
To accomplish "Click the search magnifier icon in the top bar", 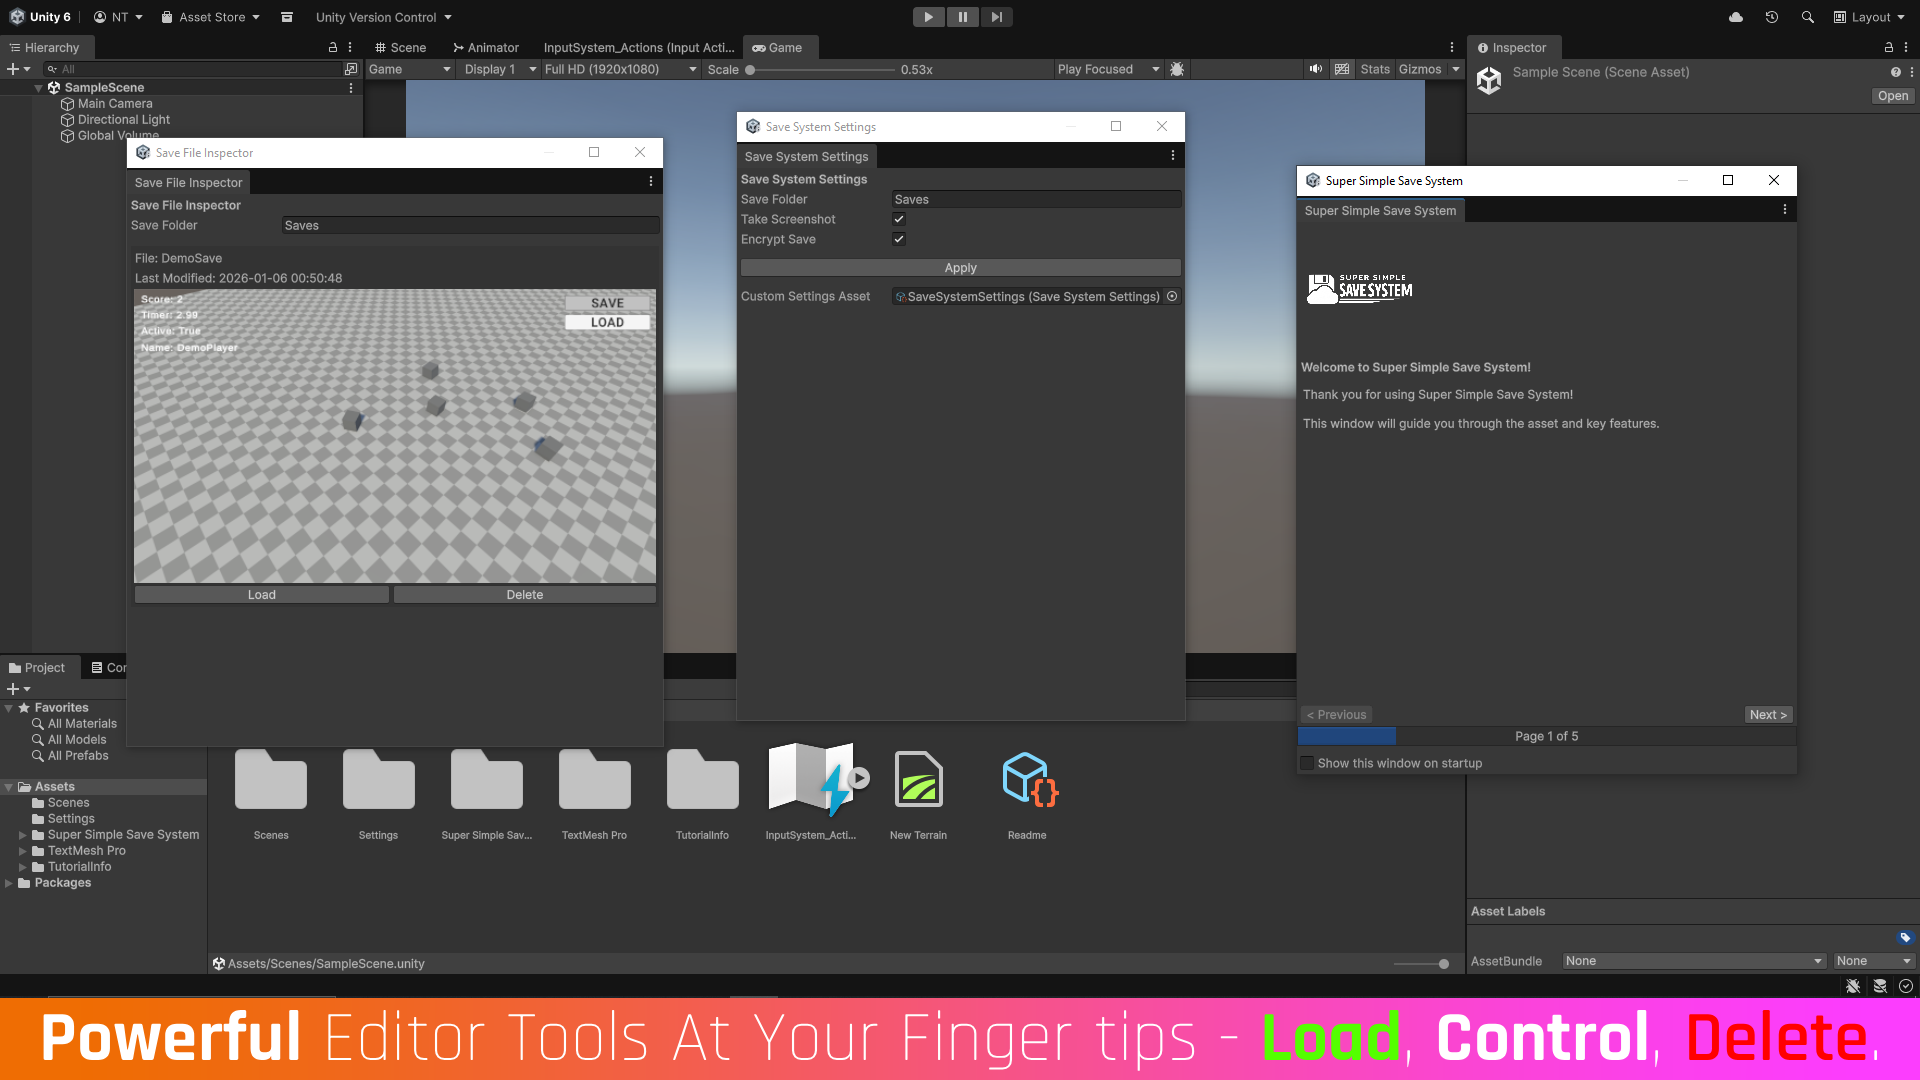I will (1807, 17).
